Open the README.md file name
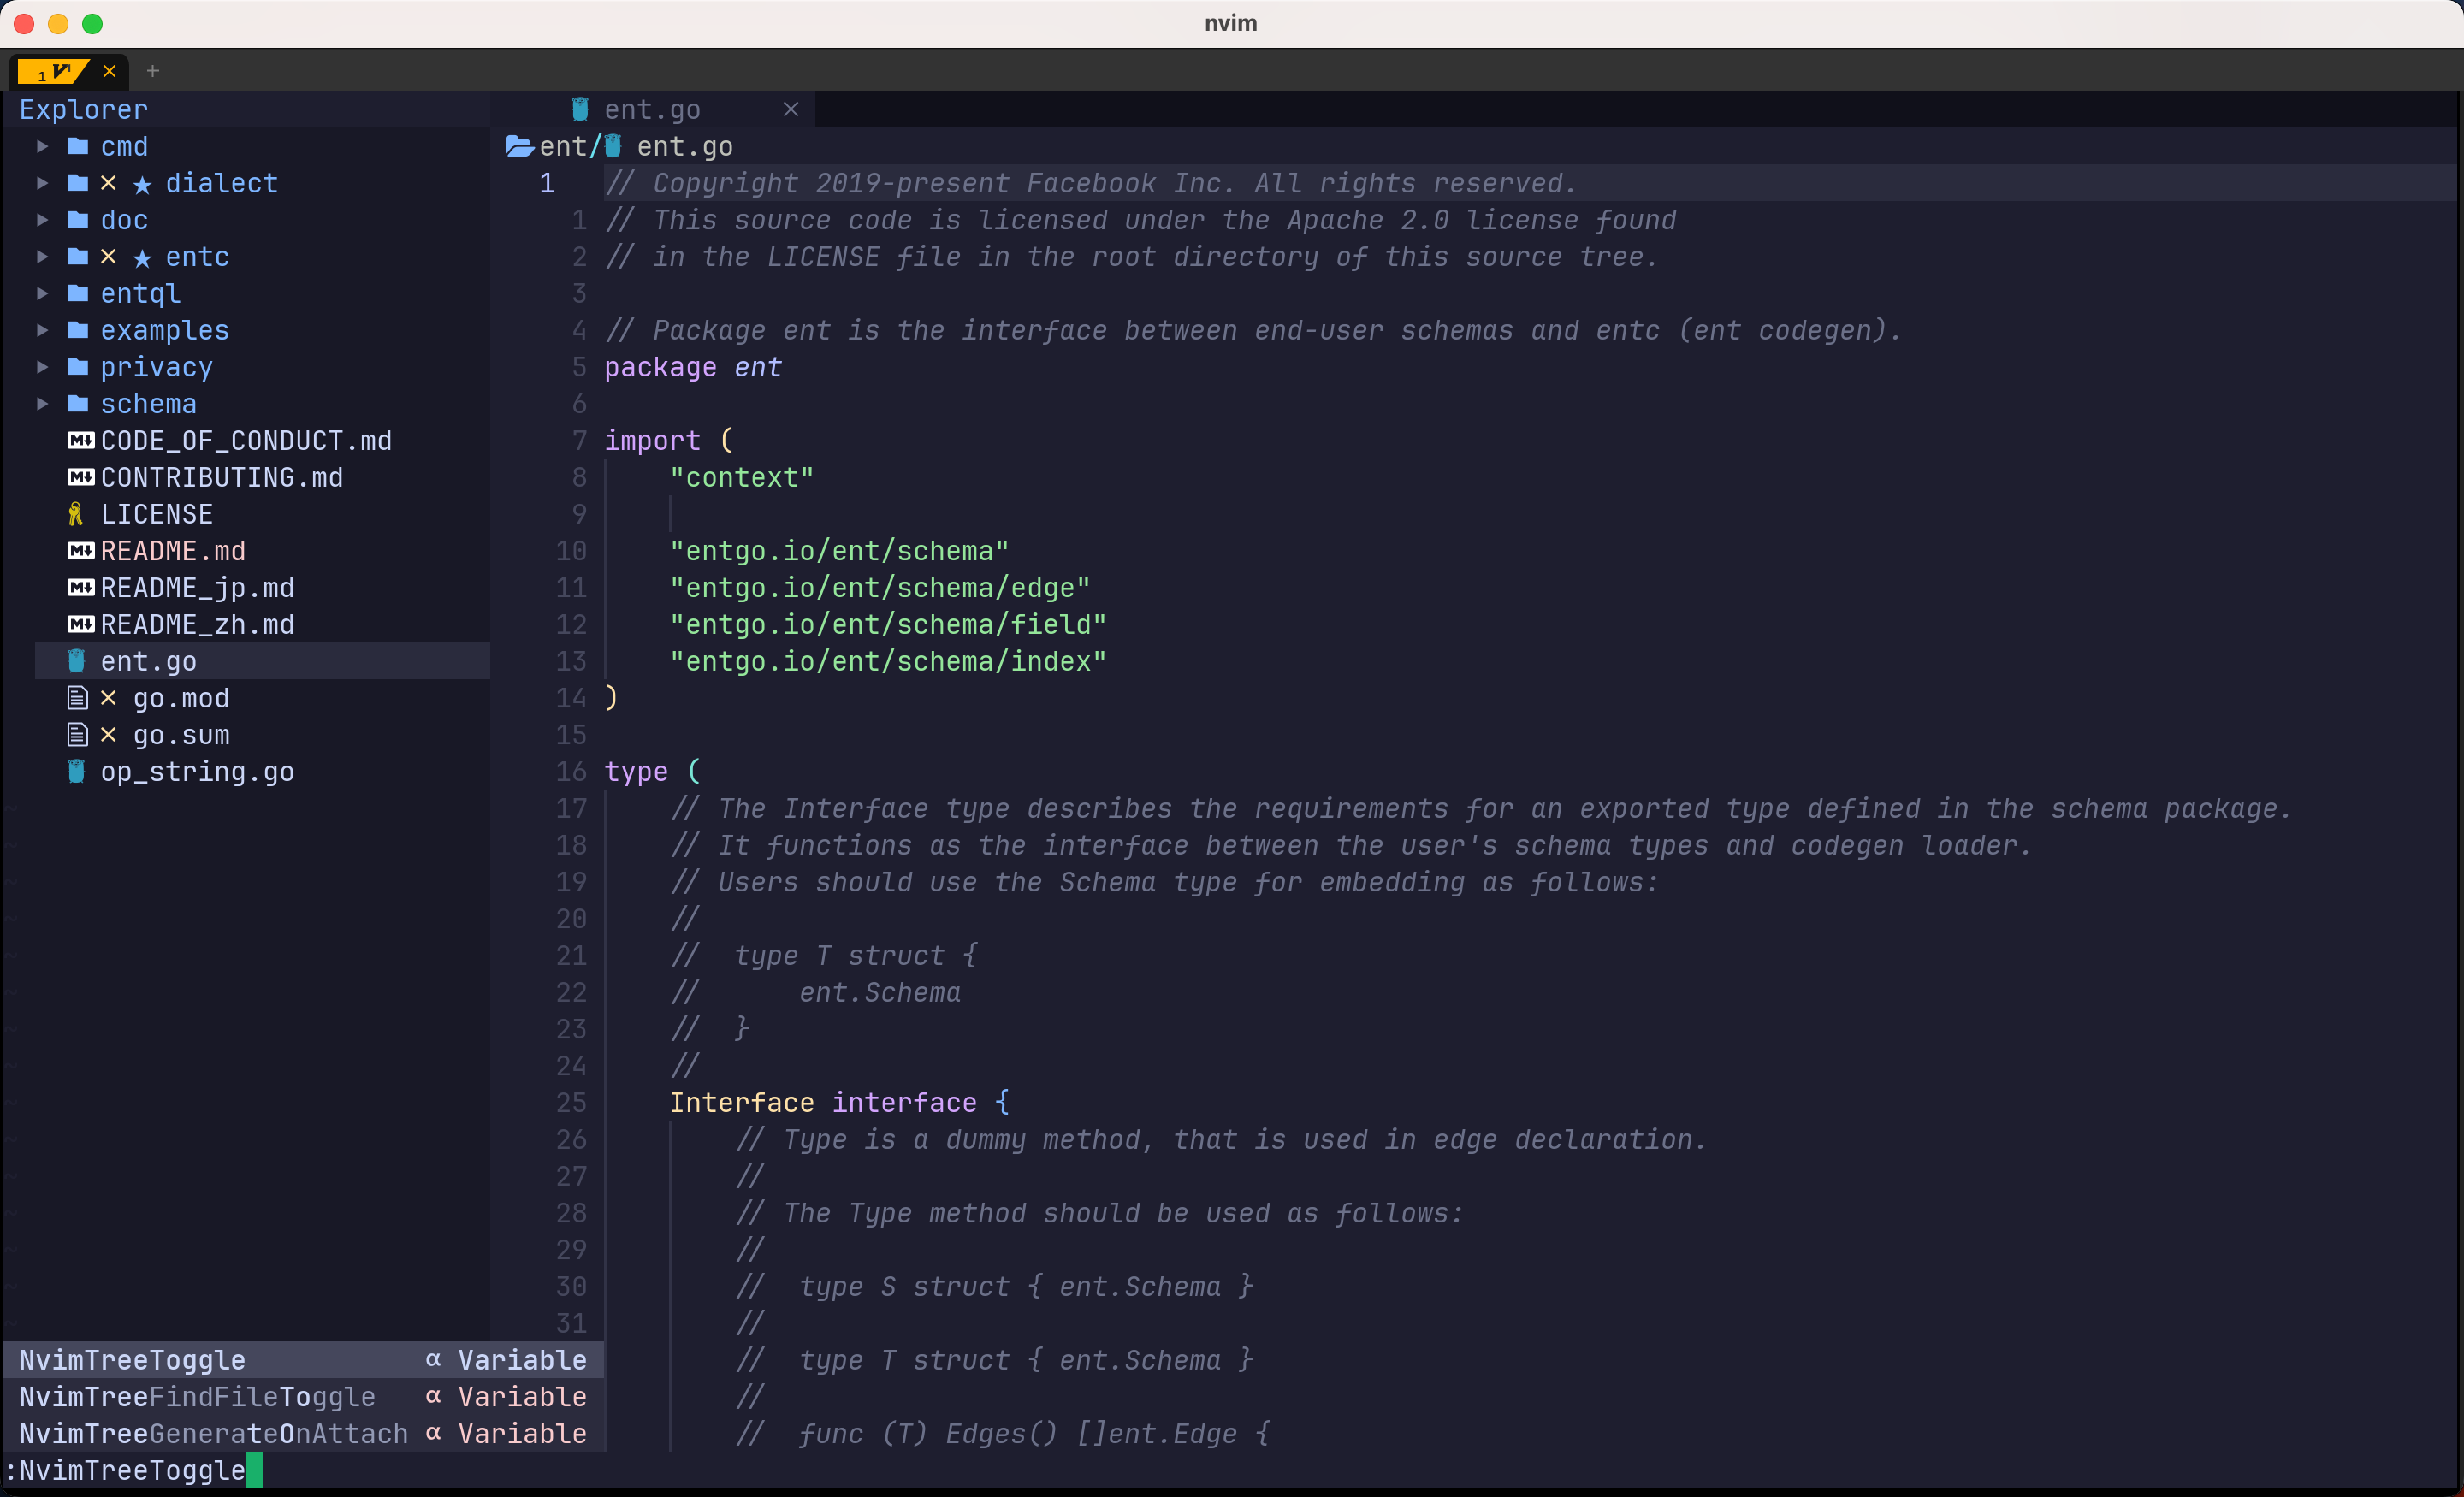 pyautogui.click(x=173, y=551)
